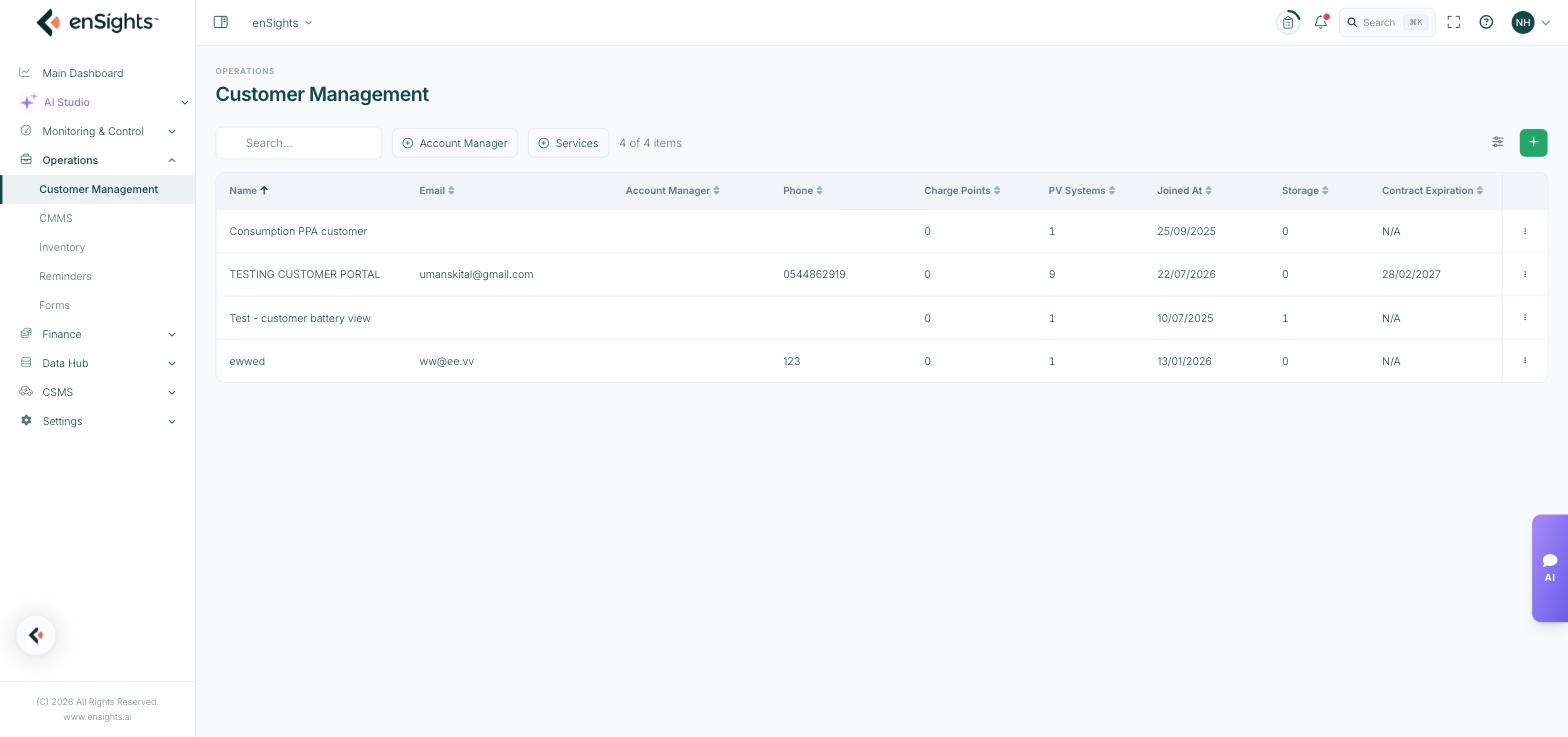The height and width of the screenshot is (737, 1568).
Task: Open the help question mark icon
Action: coord(1486,22)
